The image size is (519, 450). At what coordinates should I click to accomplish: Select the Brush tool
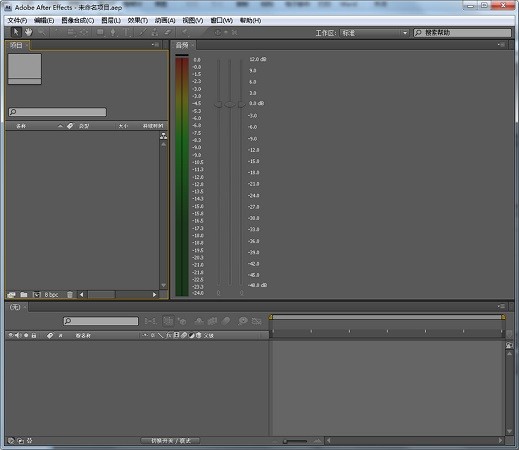tap(142, 32)
